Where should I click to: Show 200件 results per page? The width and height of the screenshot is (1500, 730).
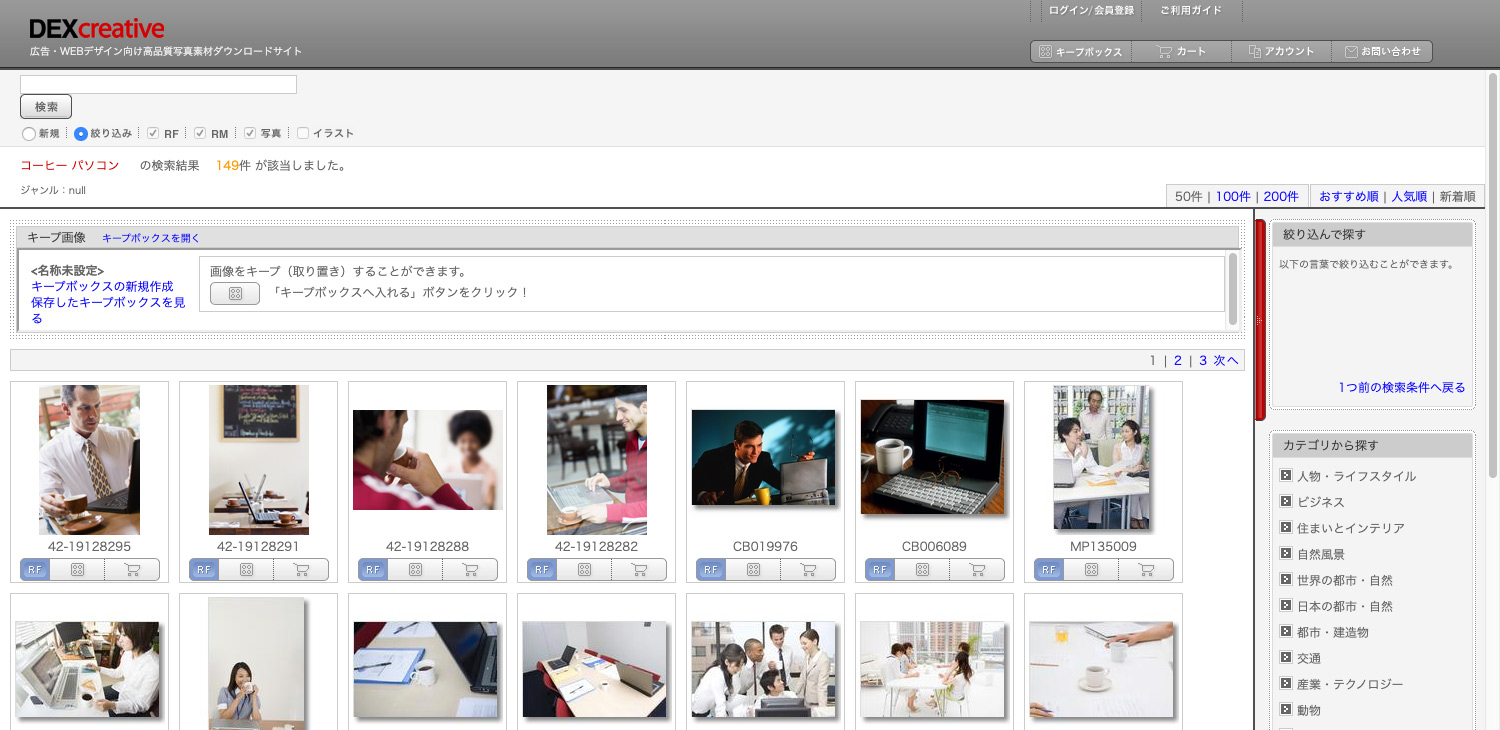click(1281, 197)
